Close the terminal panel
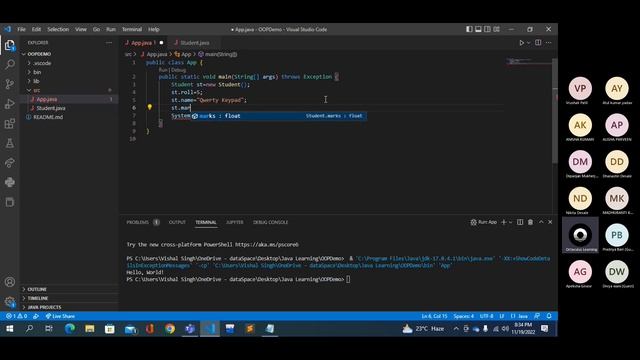This screenshot has width=640, height=360. tap(550, 222)
